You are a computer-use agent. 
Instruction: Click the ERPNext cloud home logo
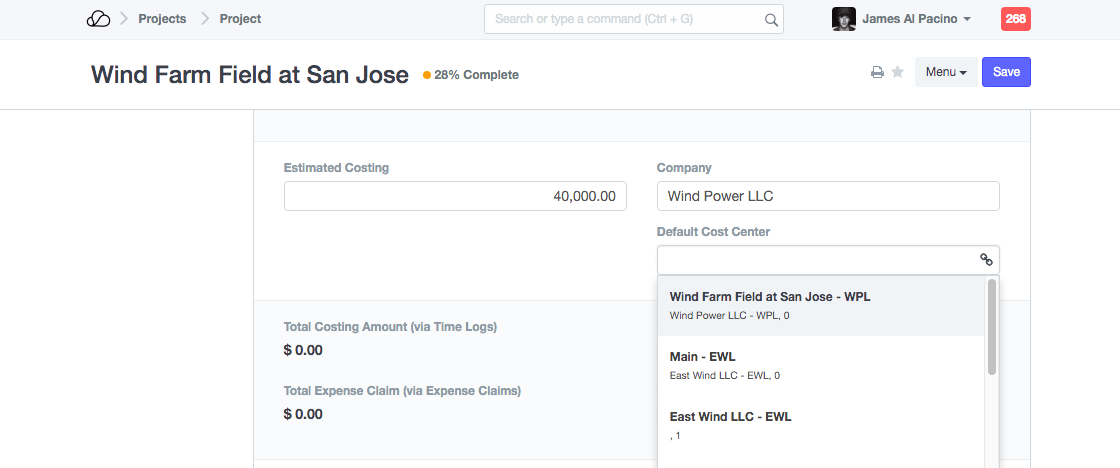point(98,19)
